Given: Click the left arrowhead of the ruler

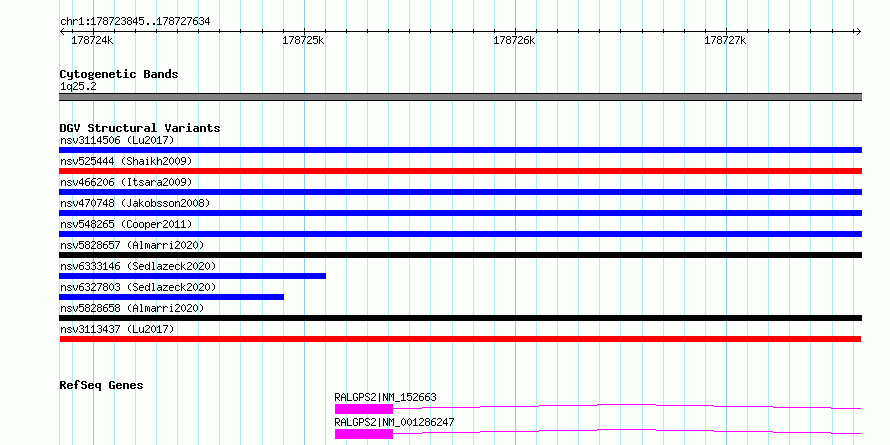Looking at the screenshot, I should click(x=62, y=32).
